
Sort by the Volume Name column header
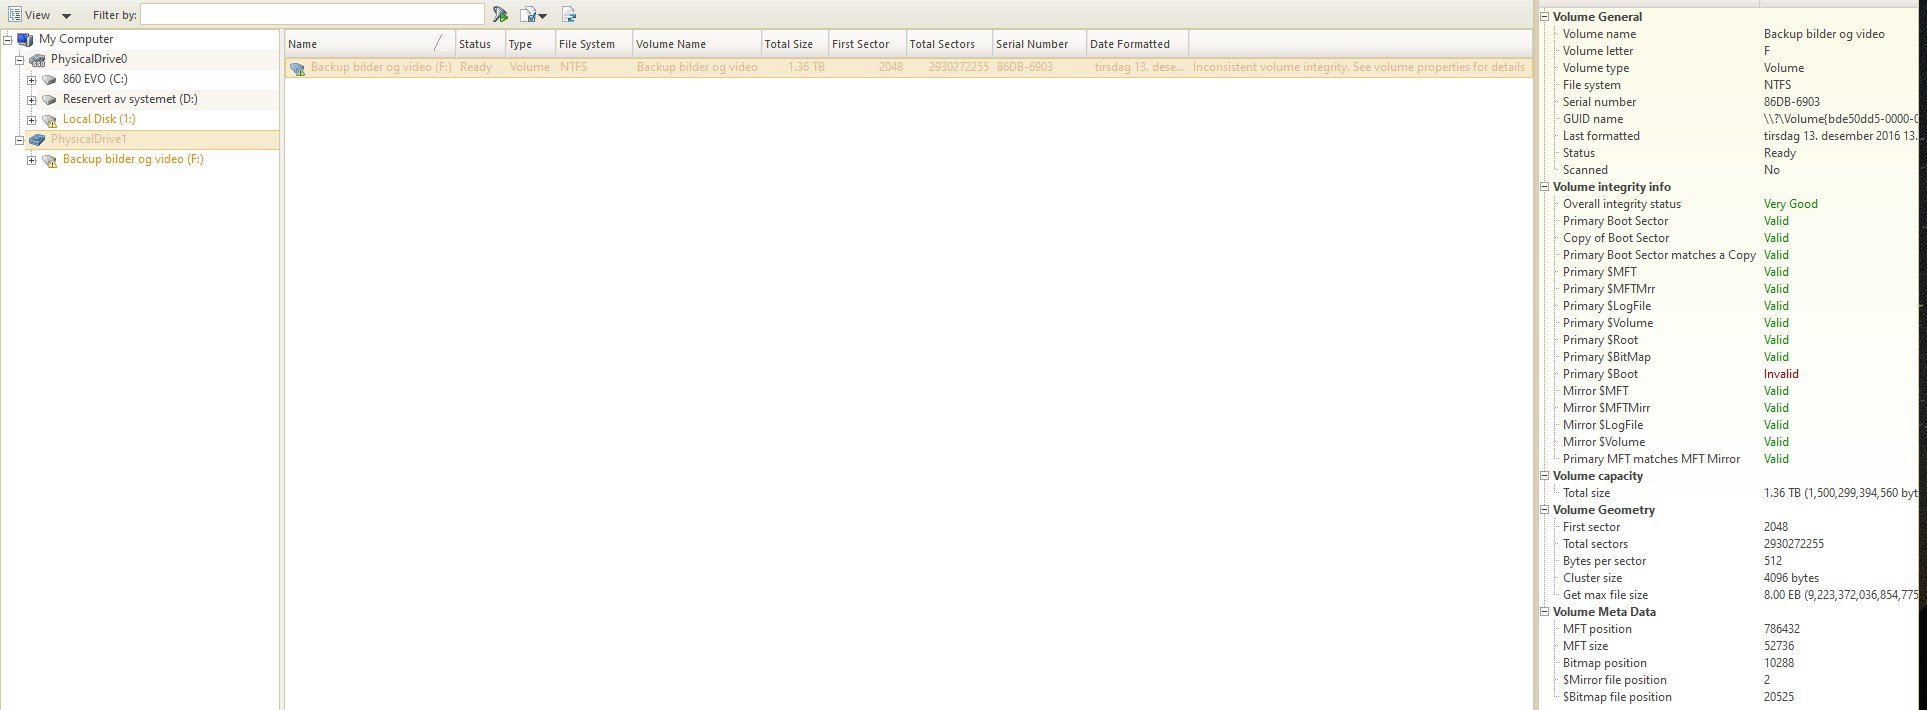click(x=697, y=44)
